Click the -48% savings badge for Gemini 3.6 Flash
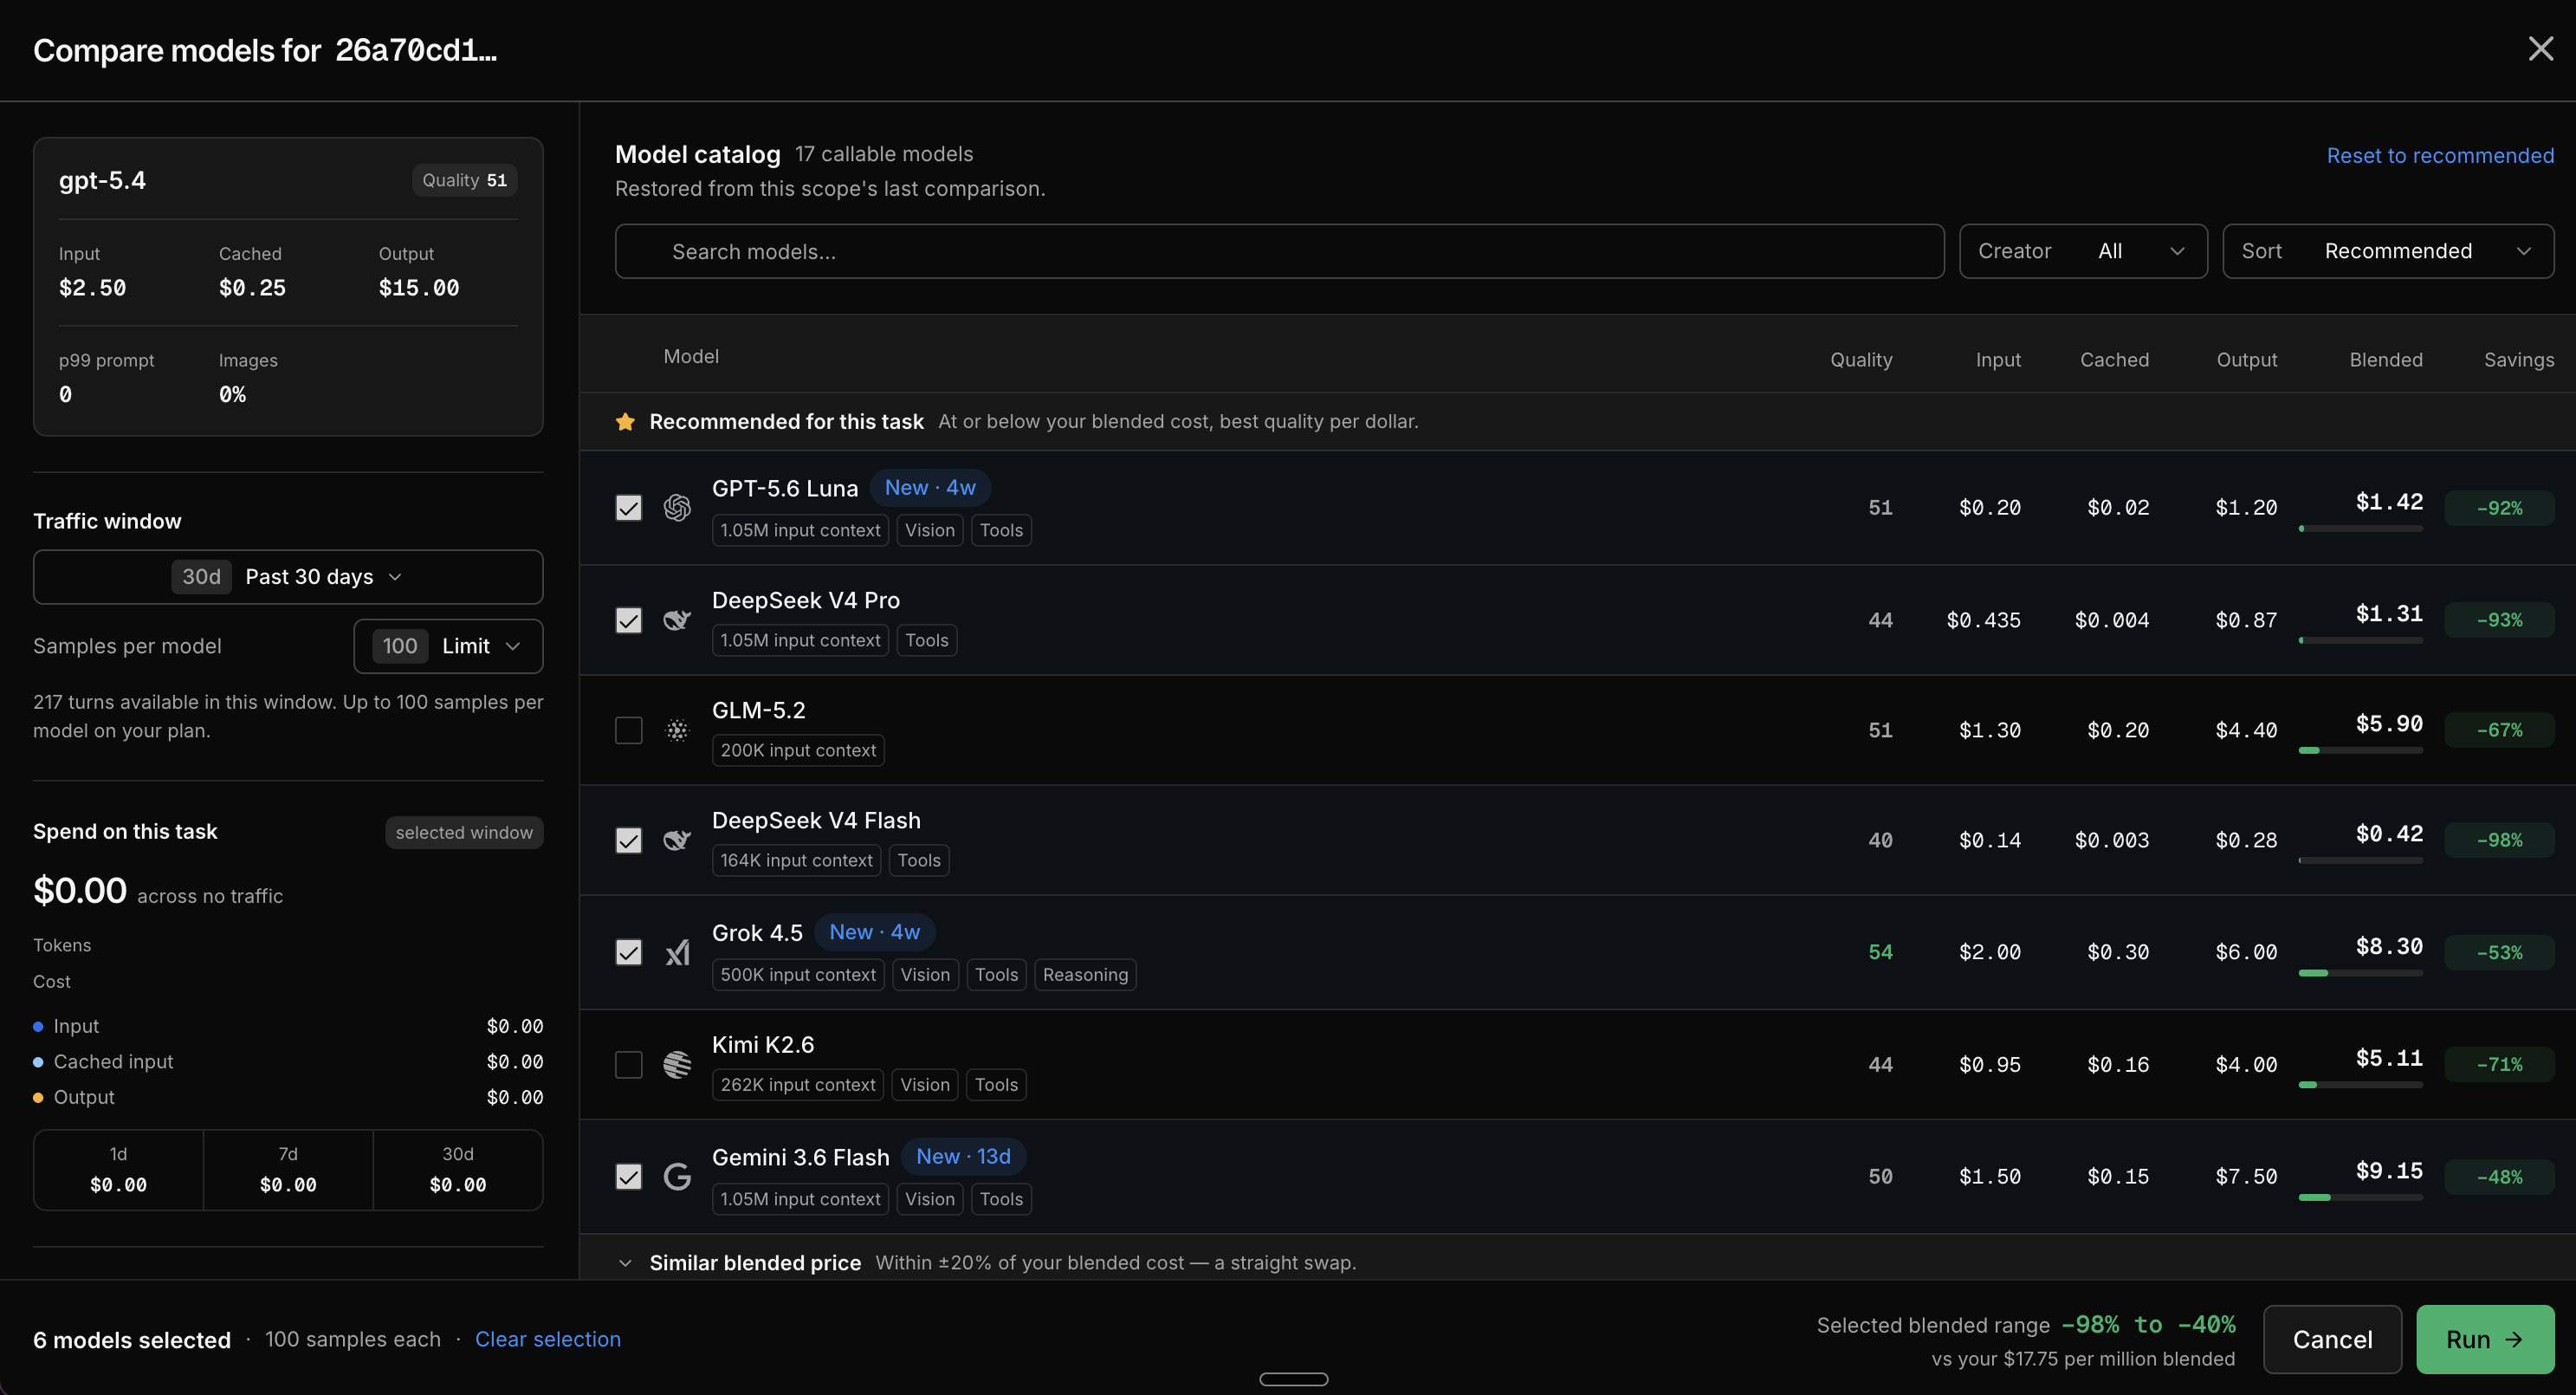The image size is (2576, 1395). click(x=2499, y=1176)
